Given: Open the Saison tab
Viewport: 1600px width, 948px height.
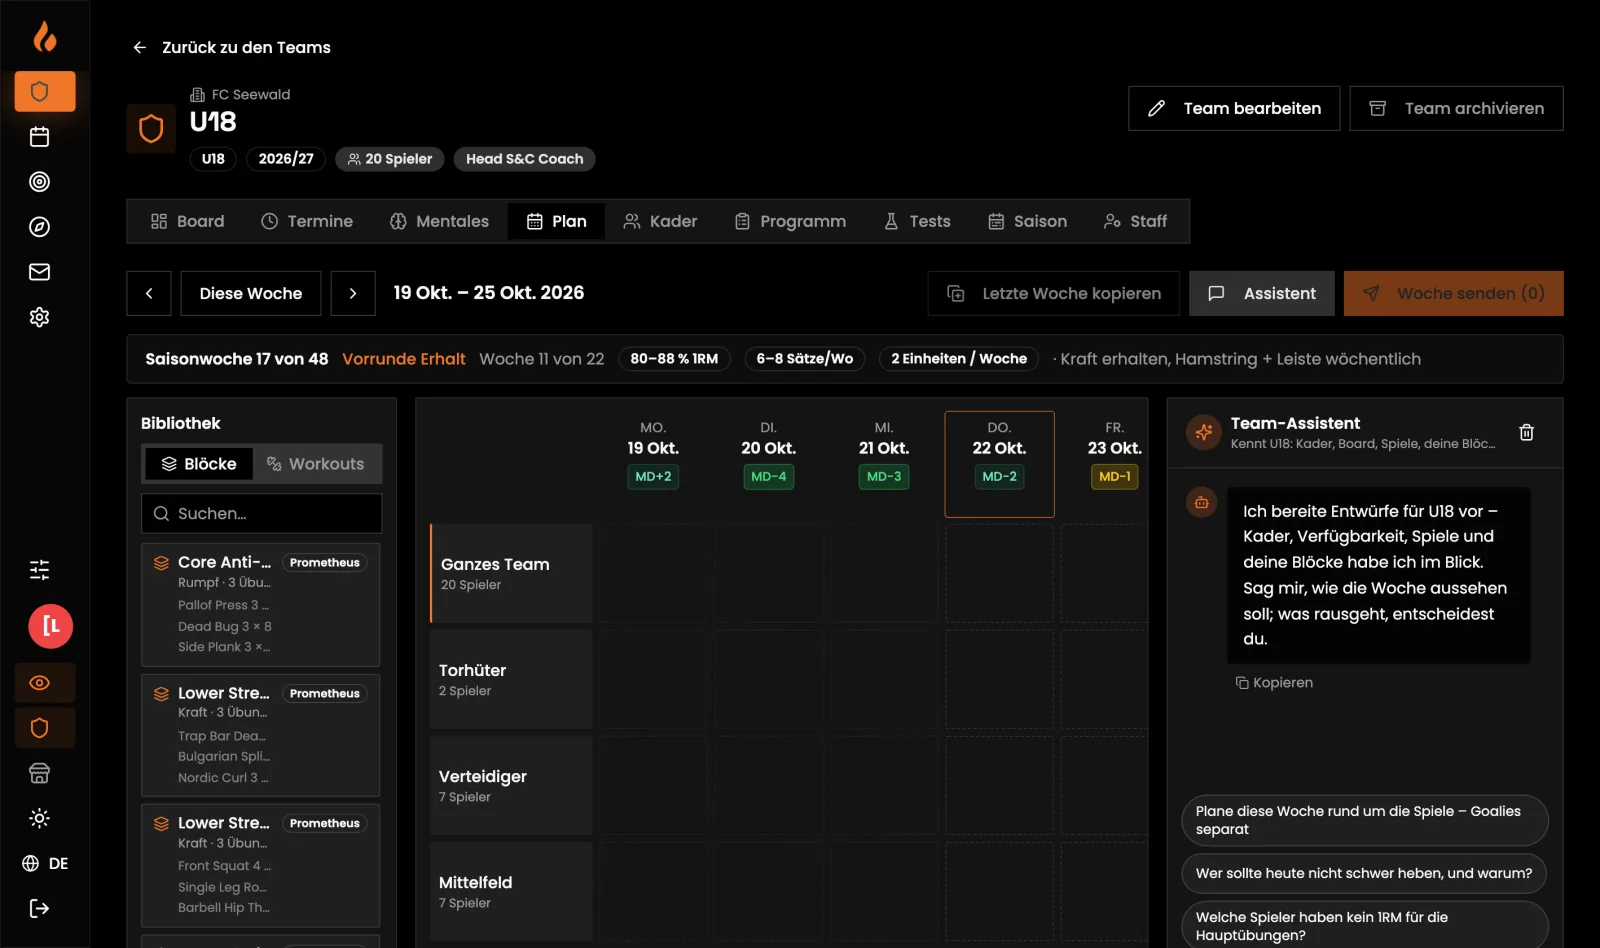Looking at the screenshot, I should tap(1027, 221).
